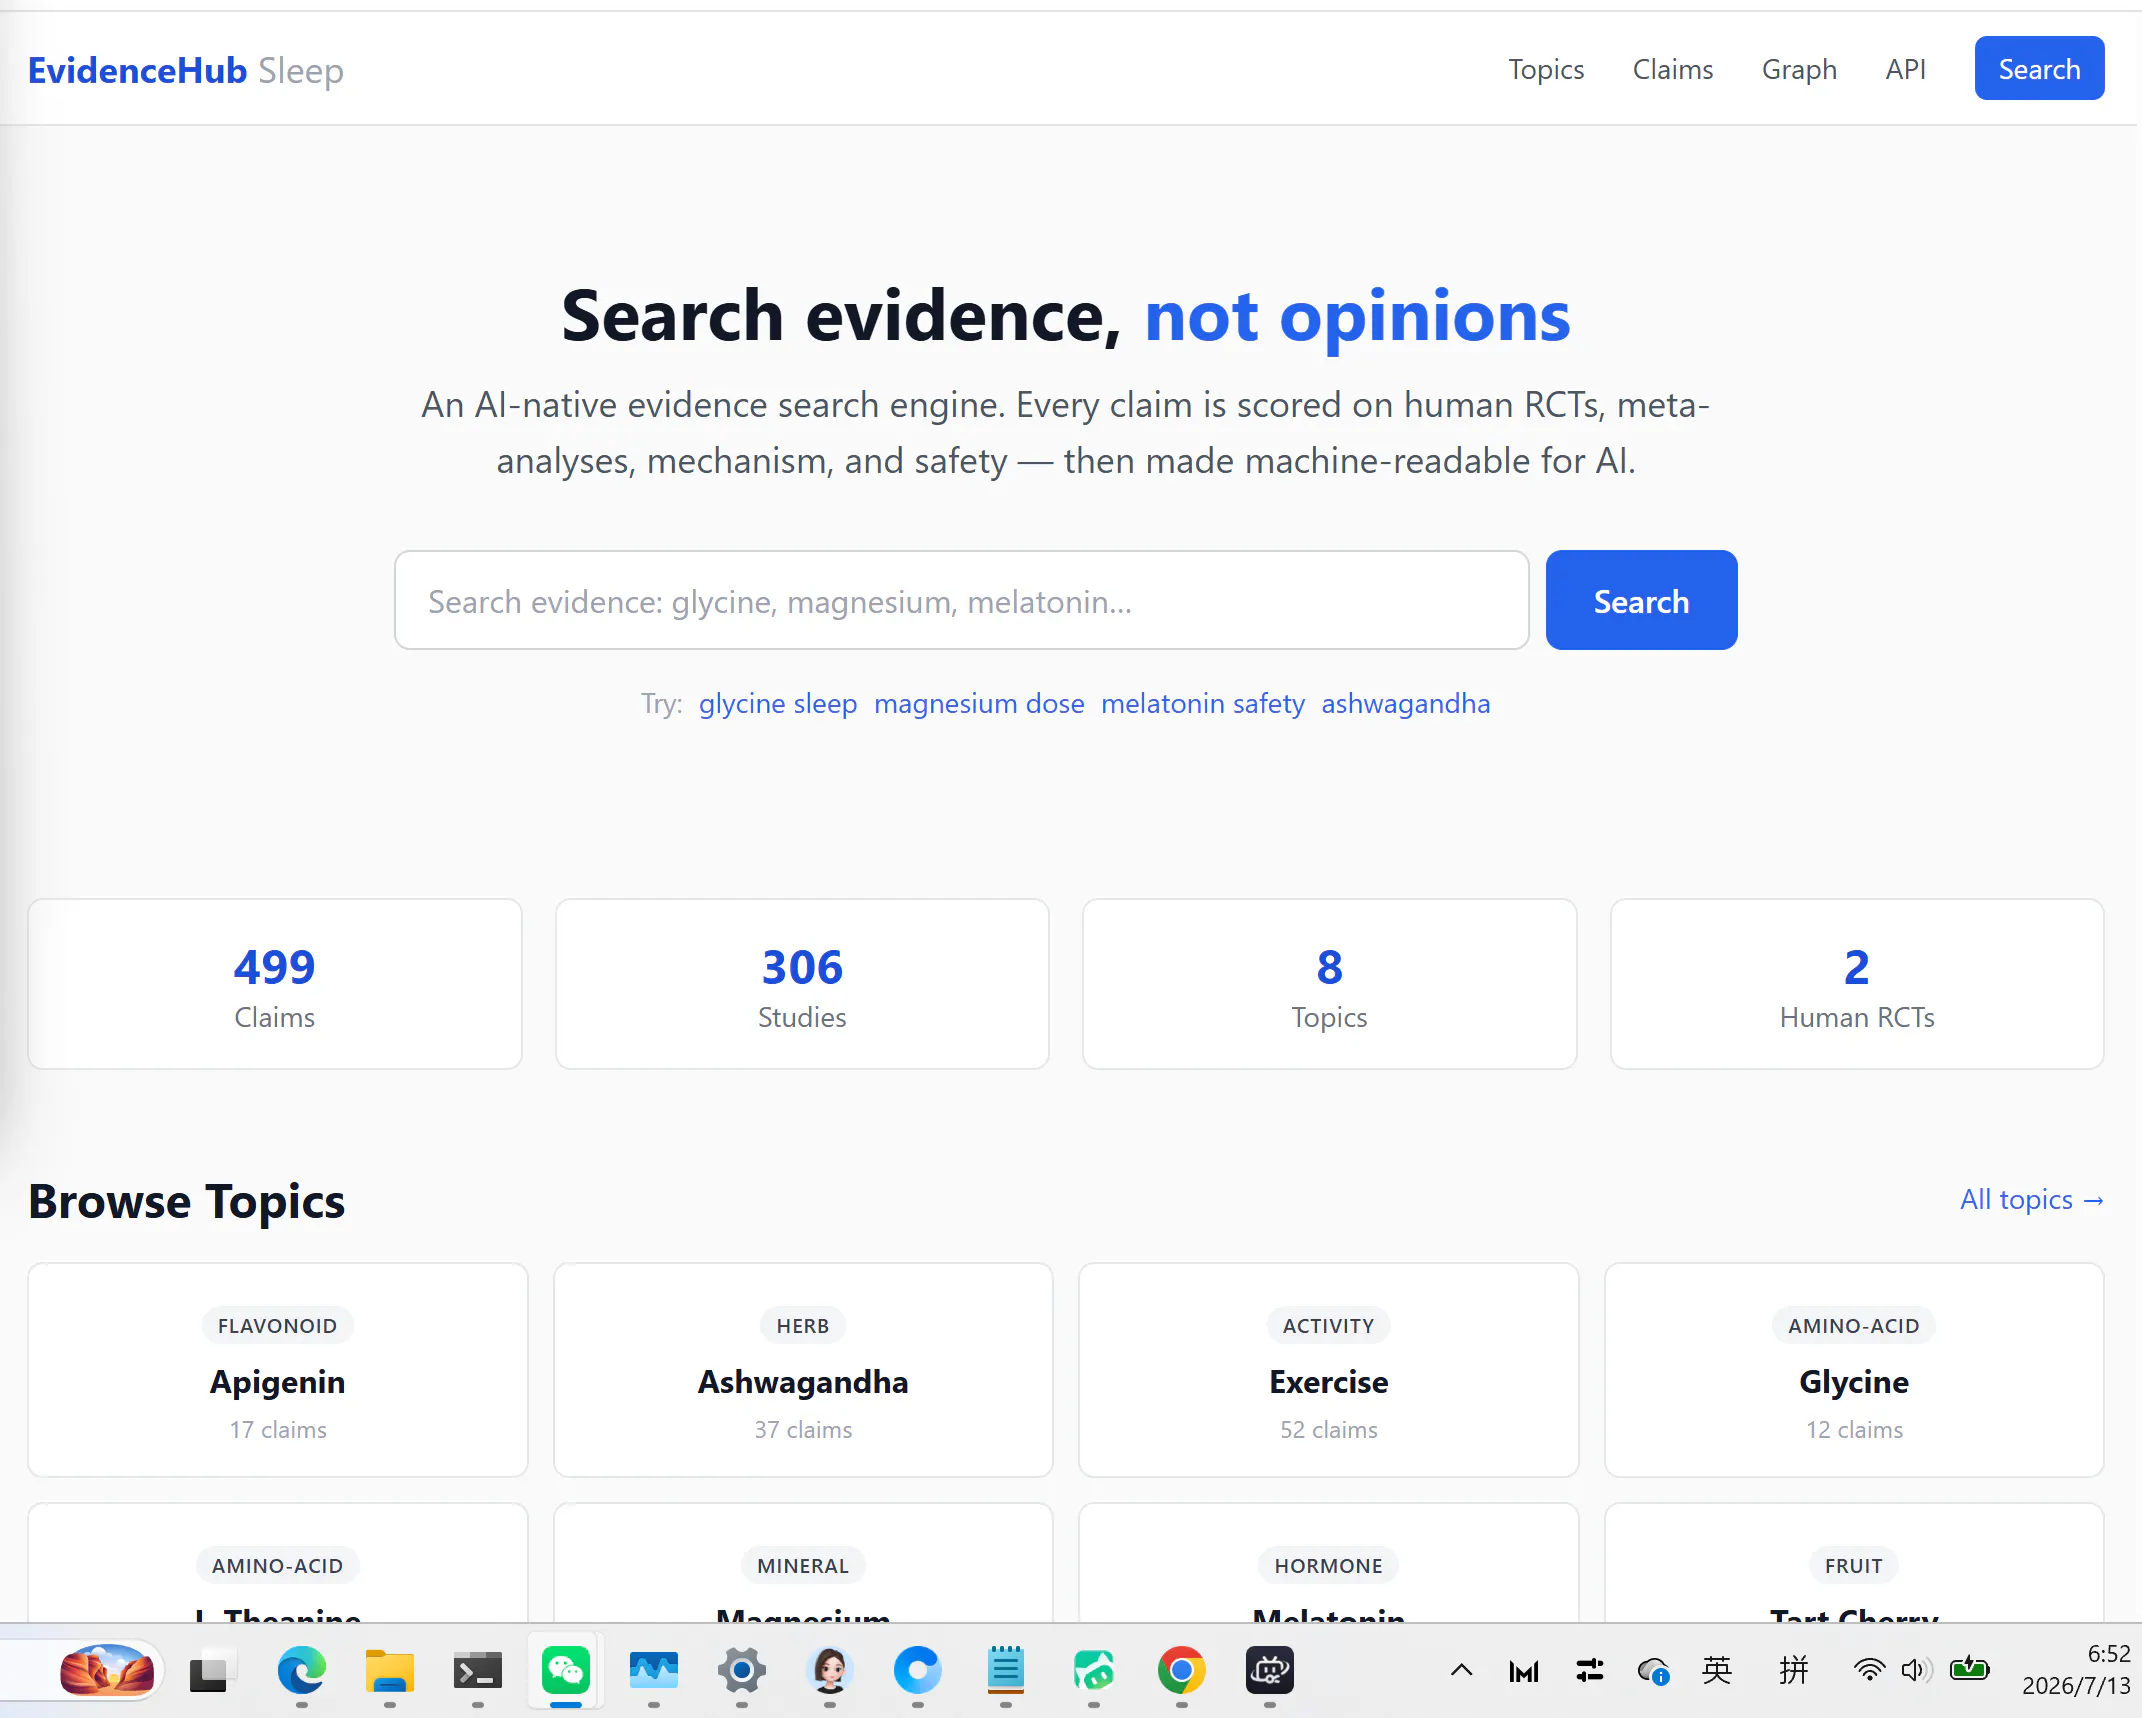Open the canyon landscape widget in taskbar
The image size is (2142, 1718).
107,1670
